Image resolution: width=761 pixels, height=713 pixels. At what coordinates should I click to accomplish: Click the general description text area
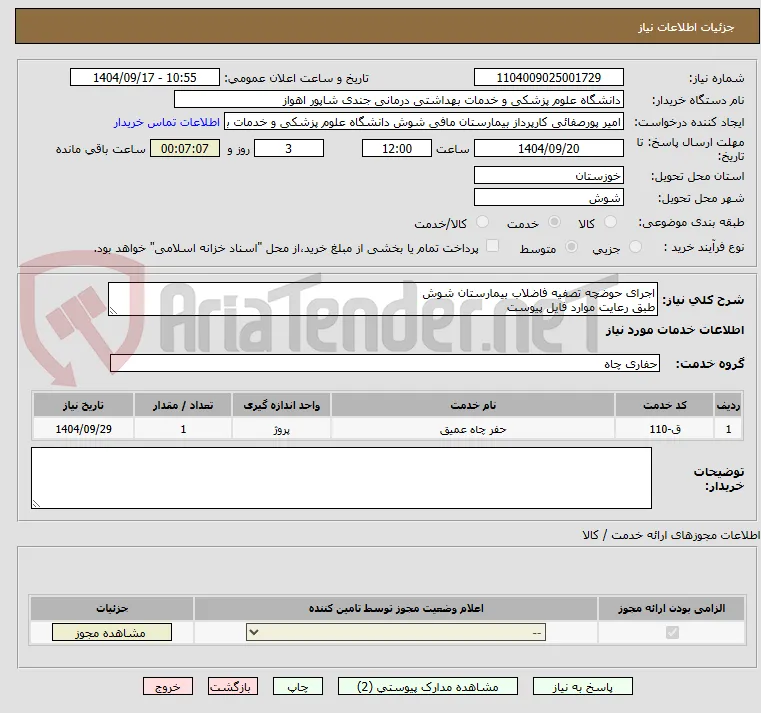click(382, 299)
